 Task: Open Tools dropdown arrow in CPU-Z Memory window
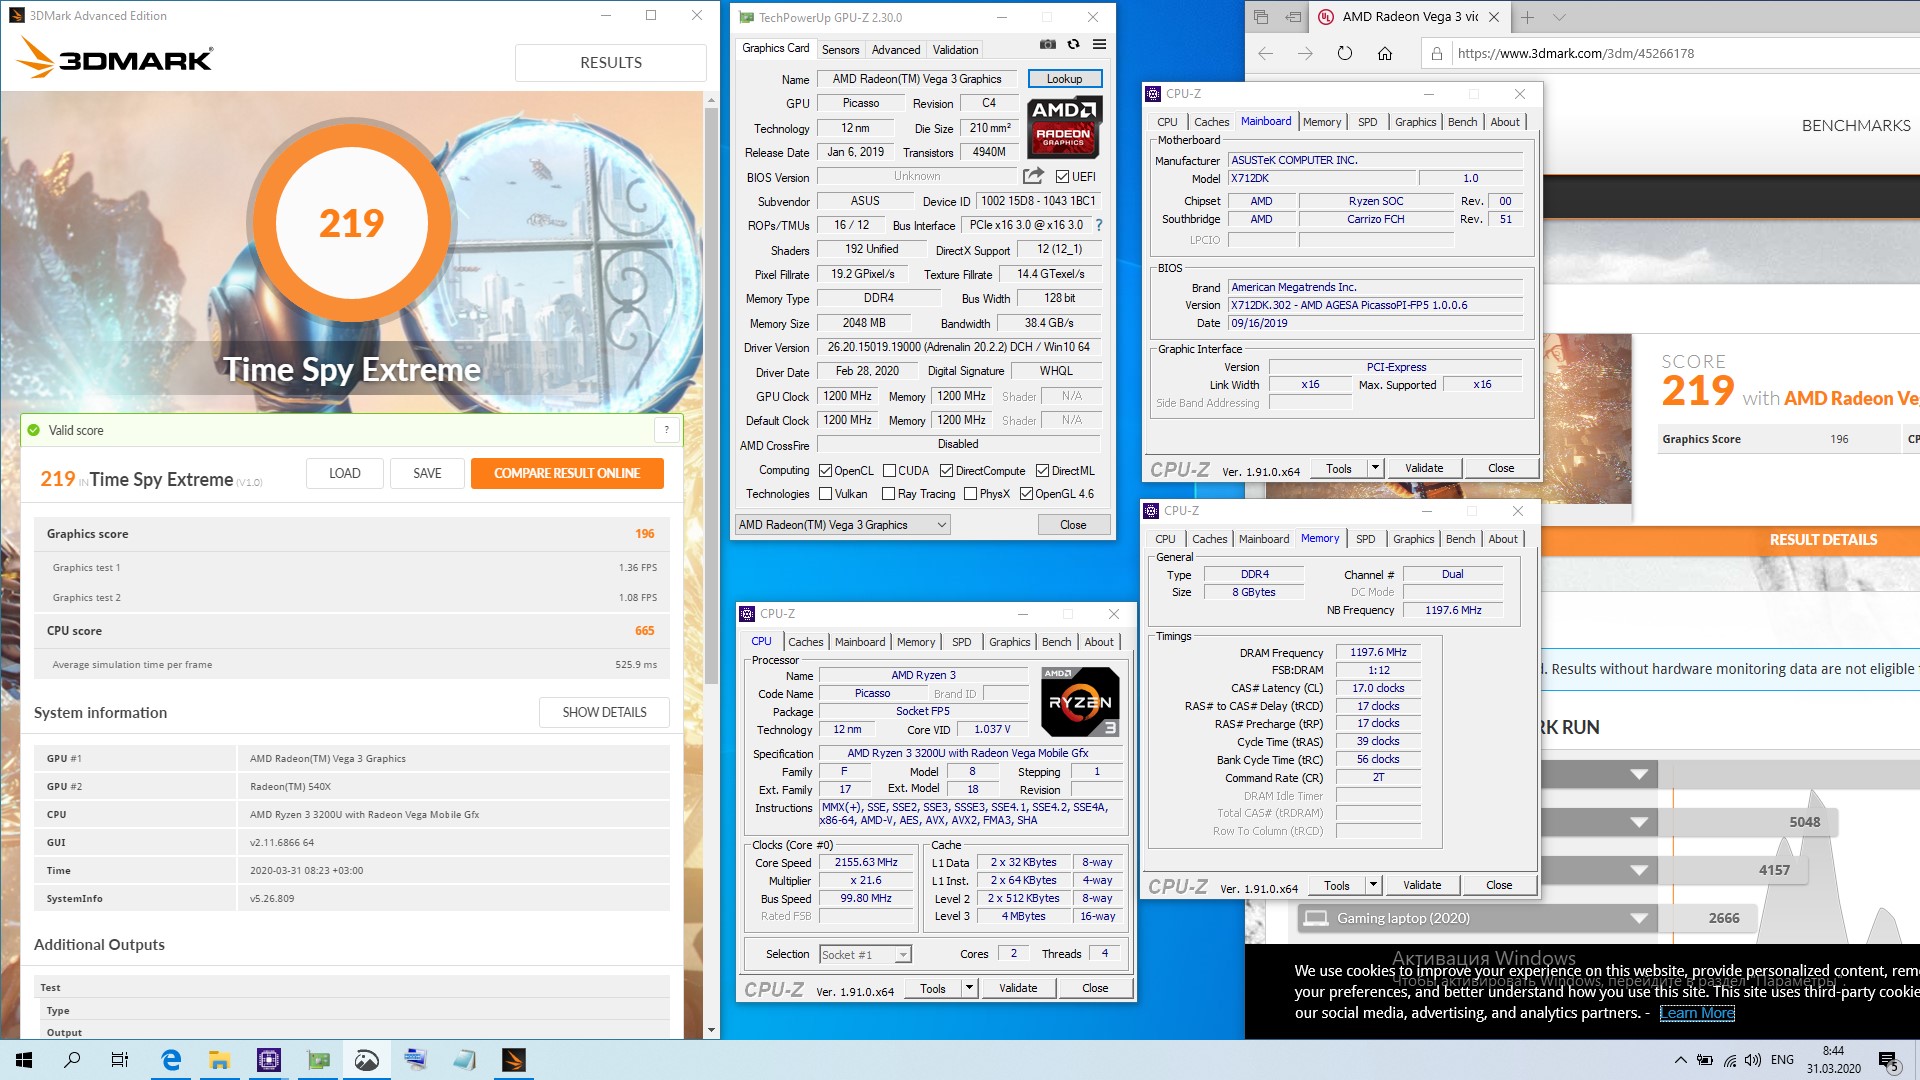pyautogui.click(x=1373, y=885)
